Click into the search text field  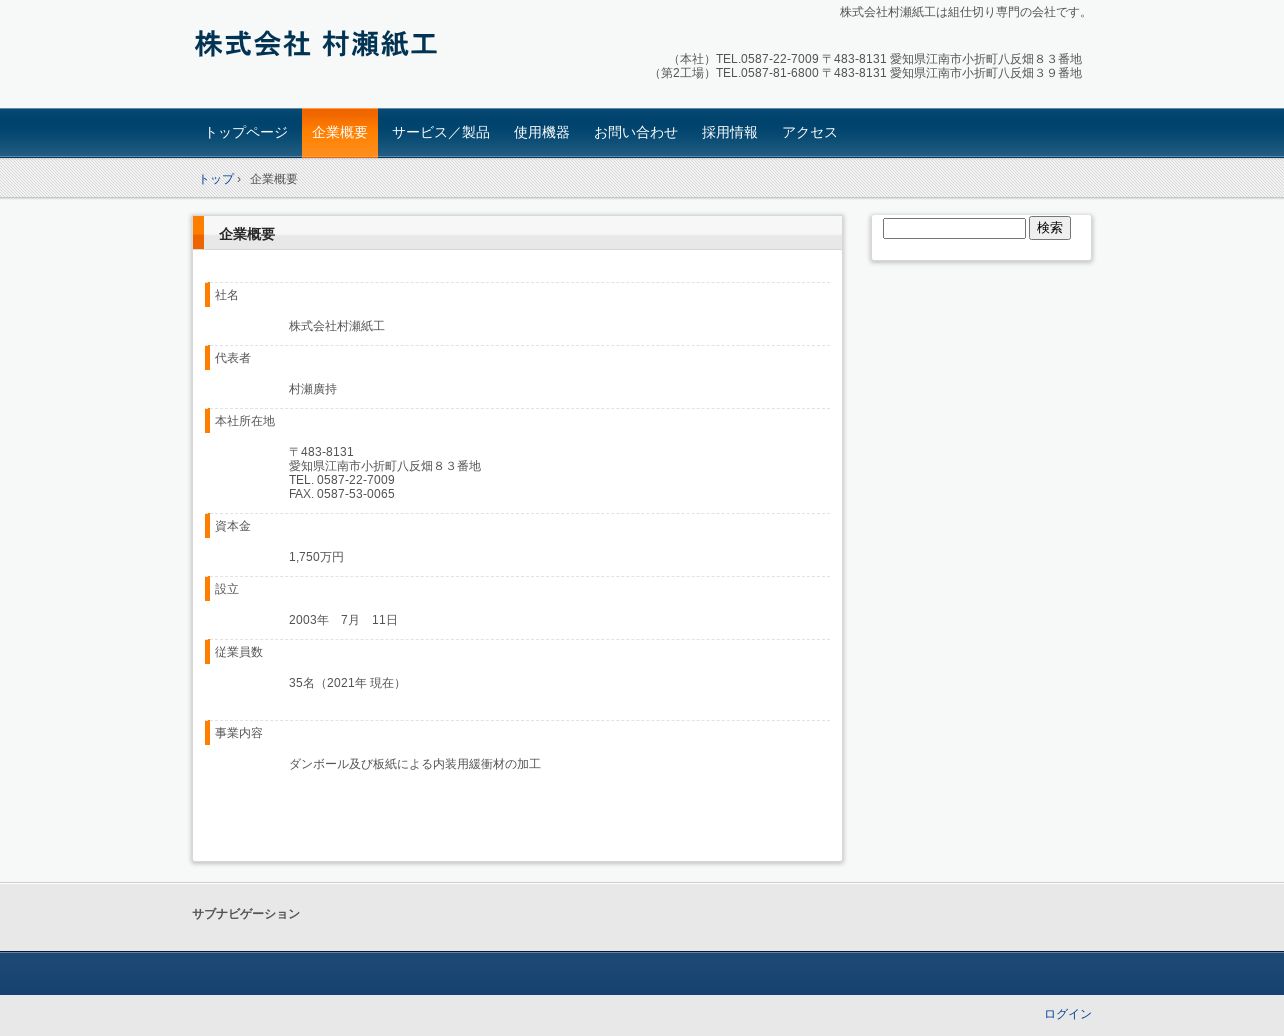pyautogui.click(x=954, y=228)
